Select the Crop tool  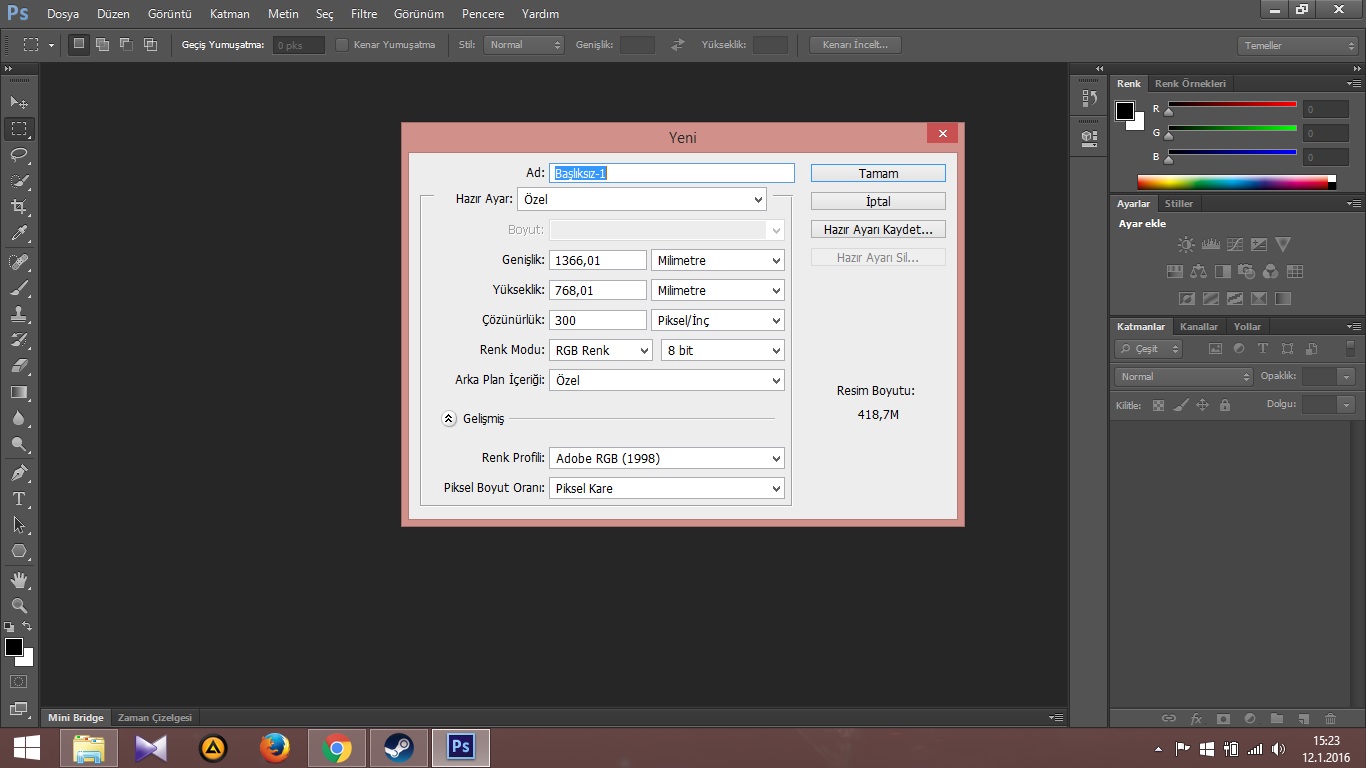click(x=19, y=207)
